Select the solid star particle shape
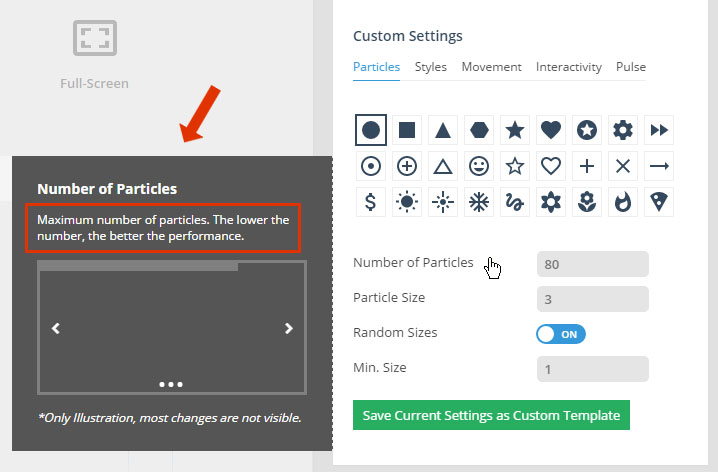 click(515, 130)
